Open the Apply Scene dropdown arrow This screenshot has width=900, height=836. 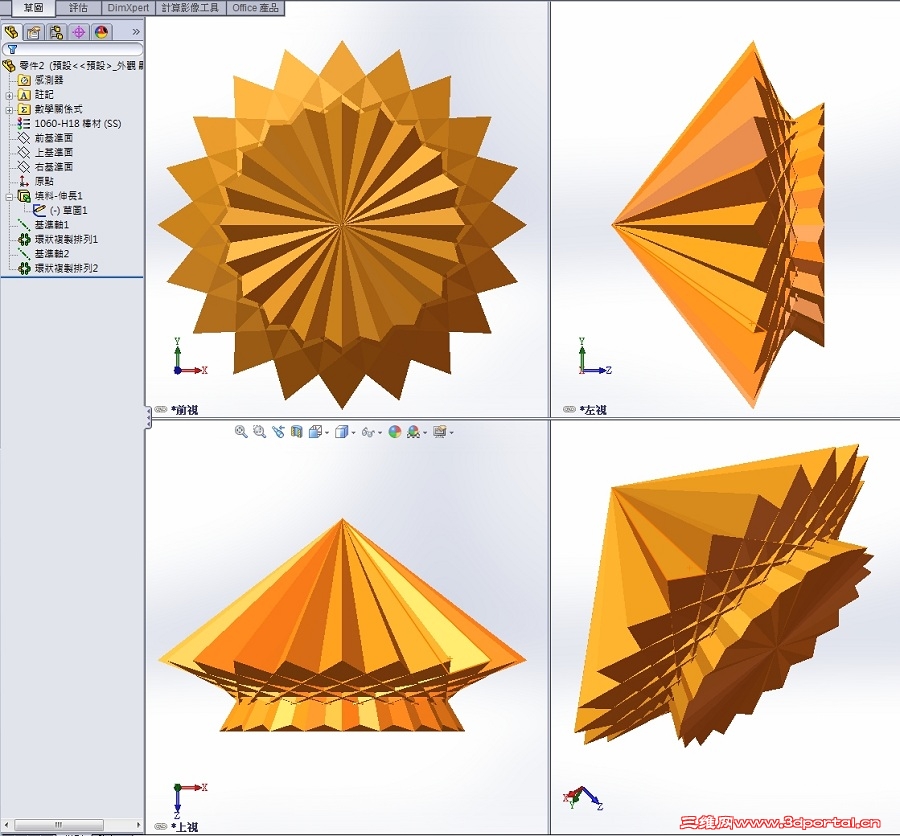click(425, 433)
